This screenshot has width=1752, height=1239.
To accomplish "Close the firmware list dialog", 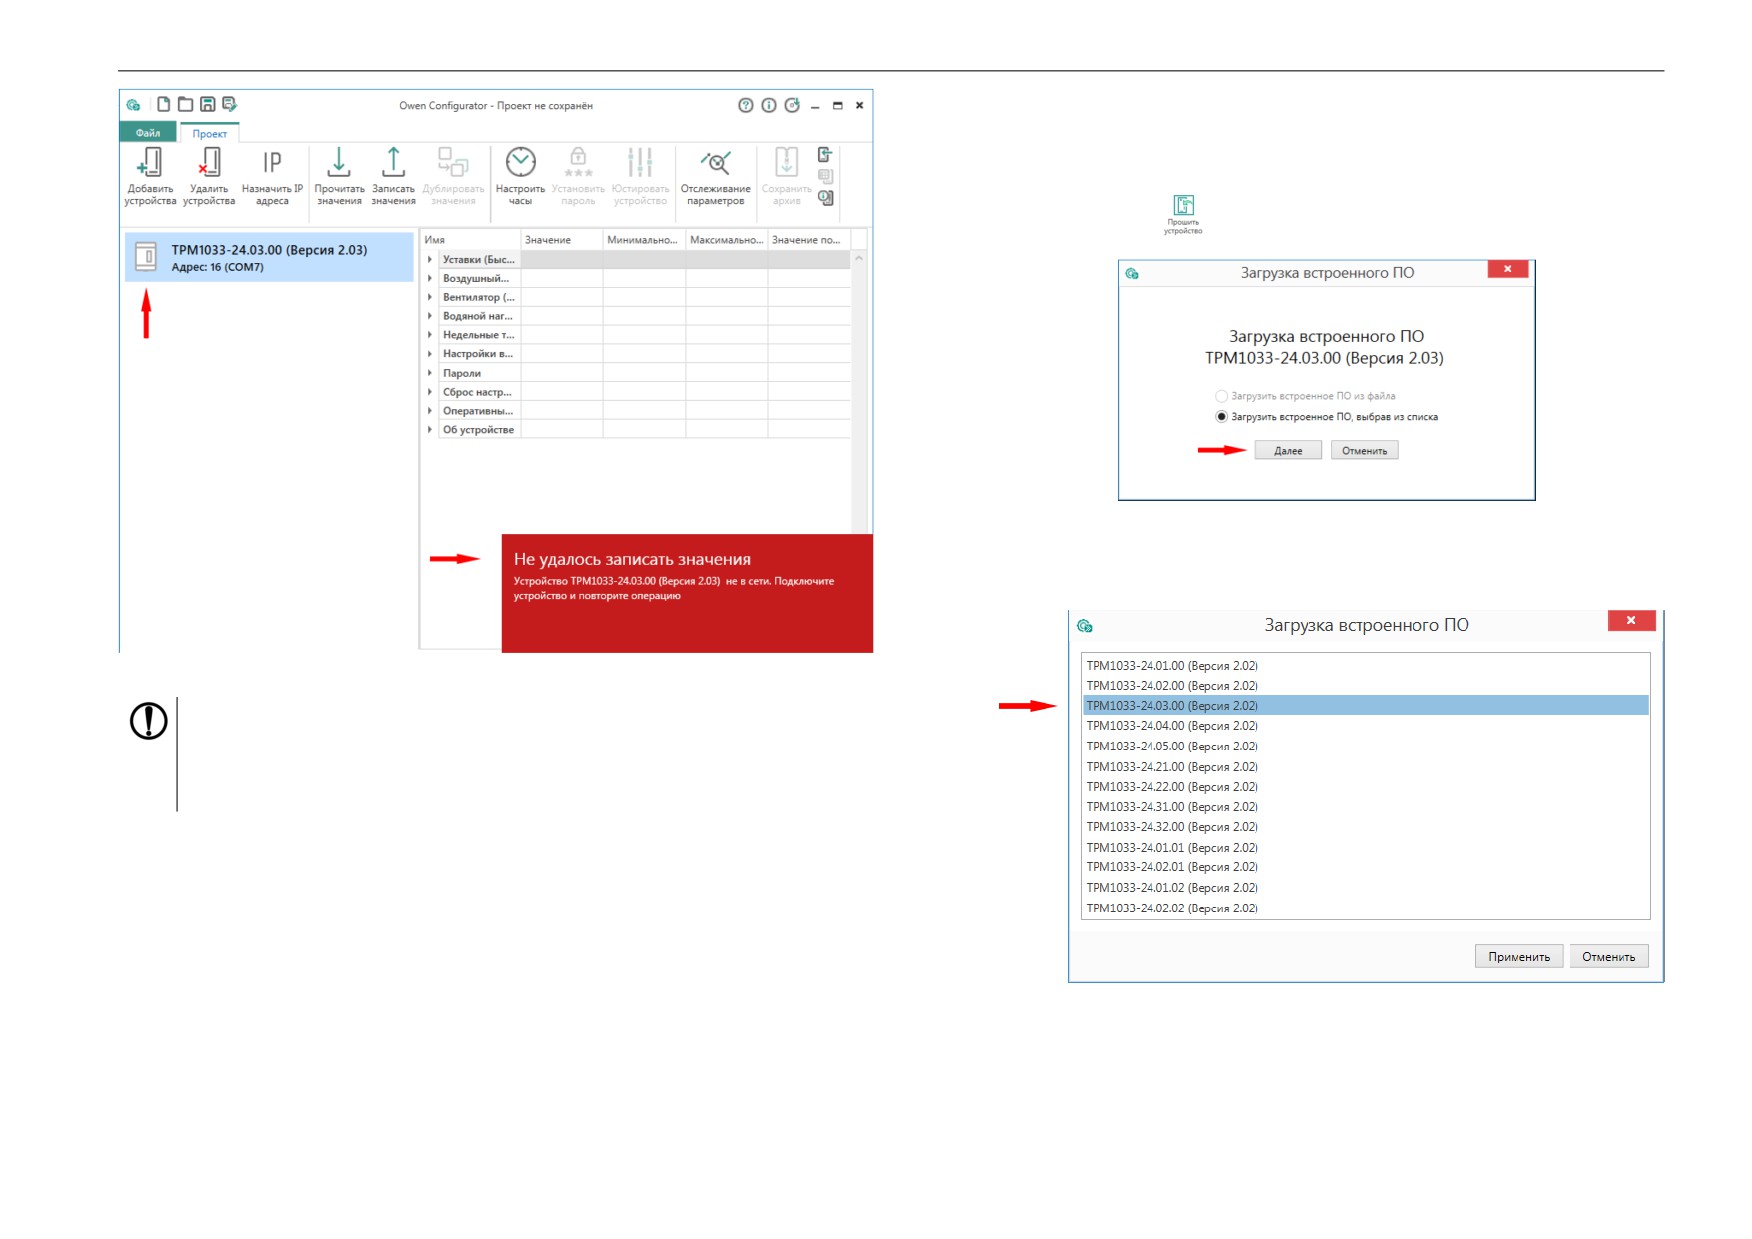I will coord(1631,621).
